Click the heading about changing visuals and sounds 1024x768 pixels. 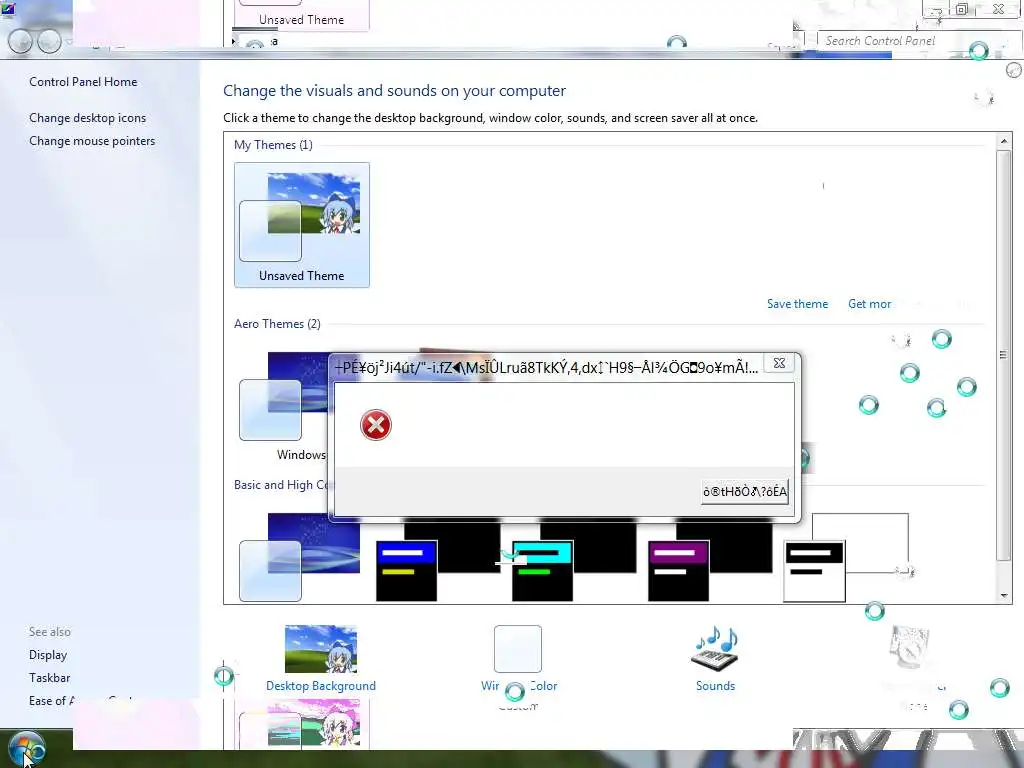coord(394,91)
